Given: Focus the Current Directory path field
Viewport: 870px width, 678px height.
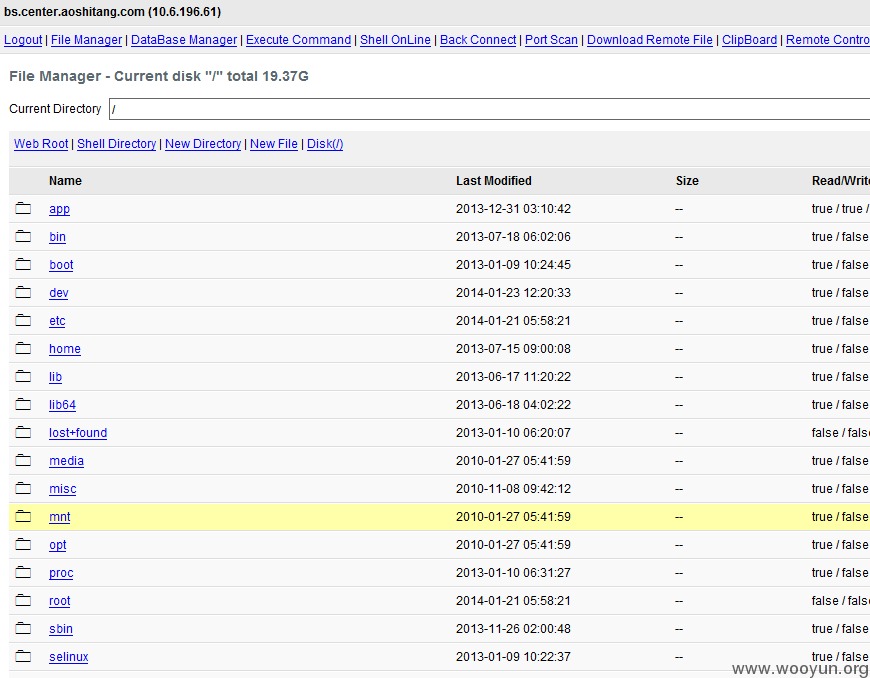Looking at the screenshot, I should click(489, 109).
